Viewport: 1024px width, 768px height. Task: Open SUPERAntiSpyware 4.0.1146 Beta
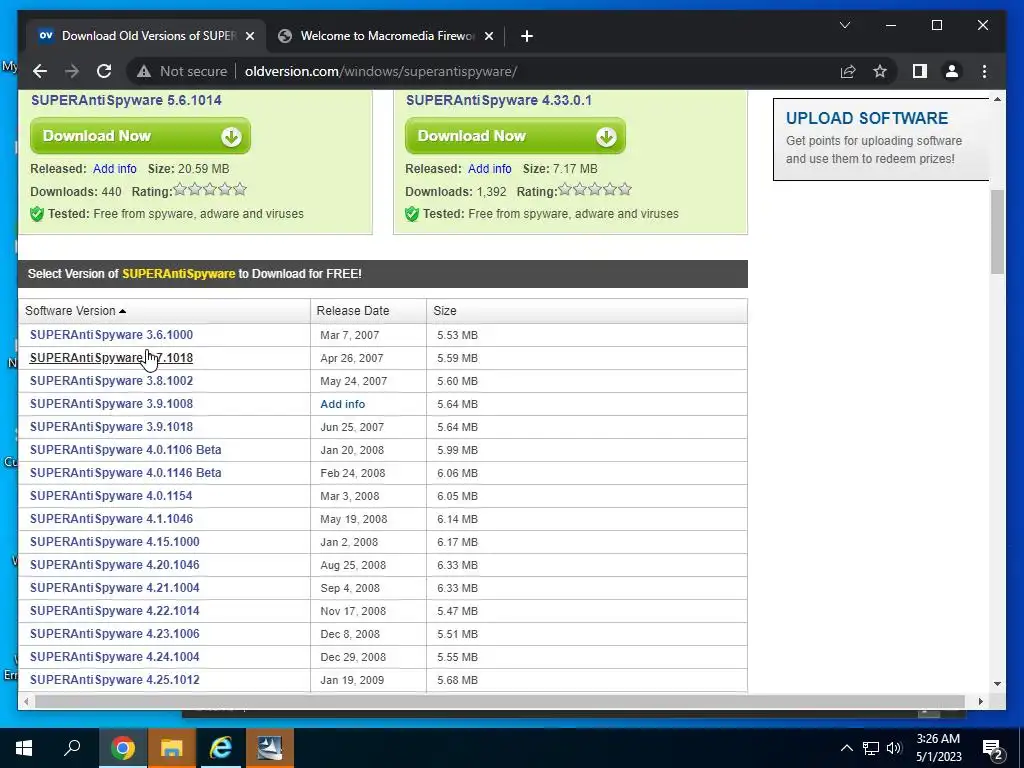click(125, 473)
